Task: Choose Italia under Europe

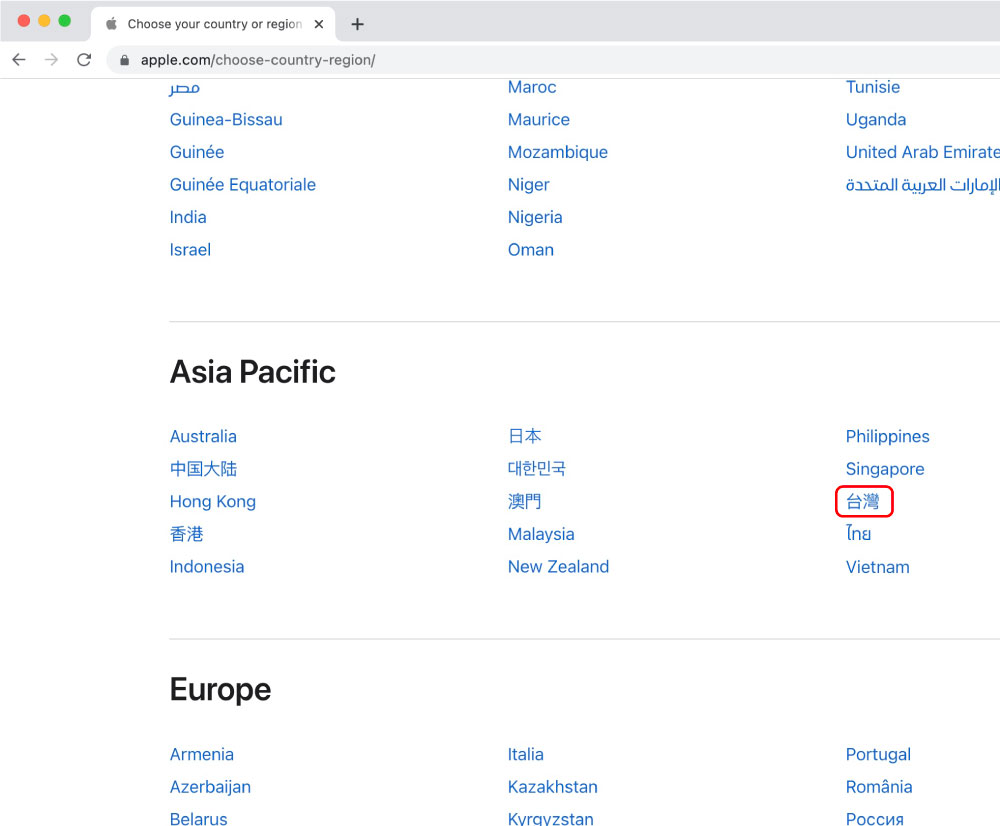Action: click(x=526, y=755)
